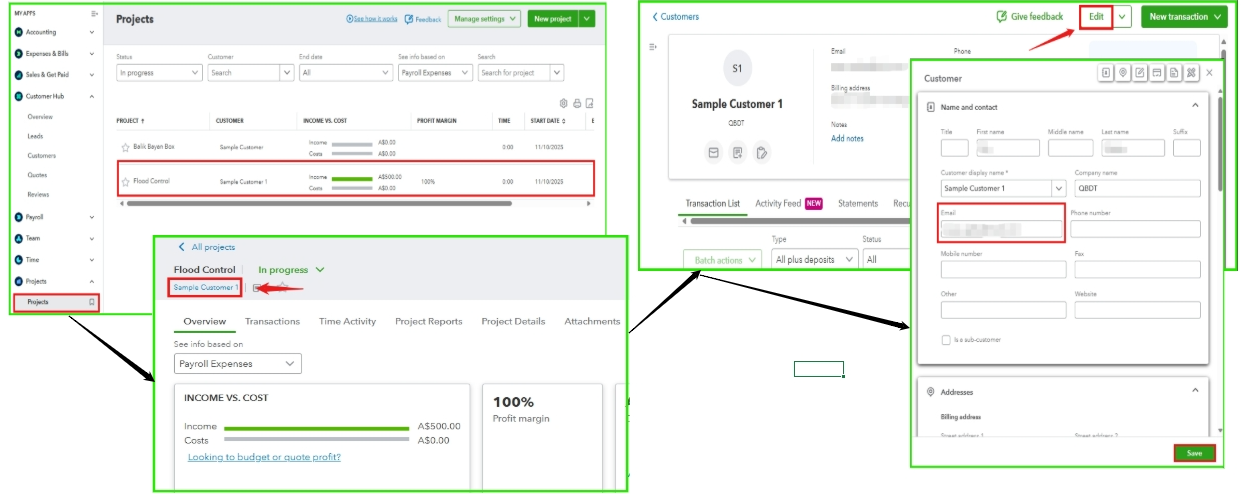Open the Statements tab
This screenshot has width=1241, height=494.
click(x=858, y=204)
